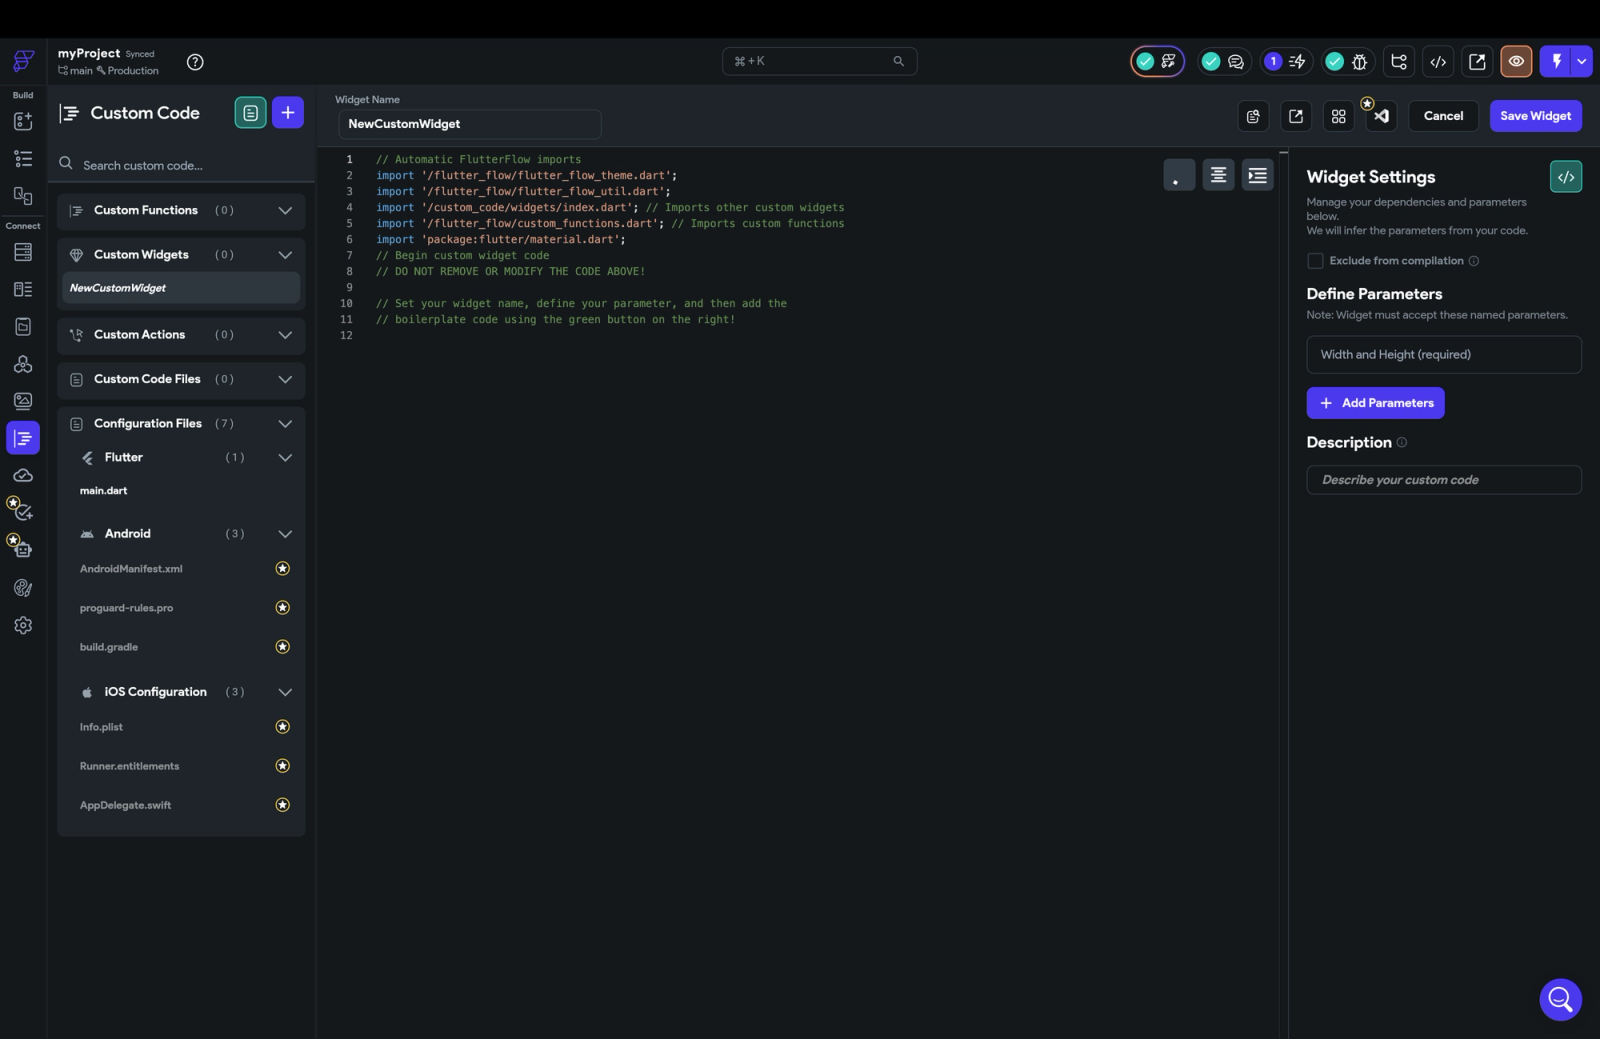The width and height of the screenshot is (1600, 1039).
Task: Open the Firestore database icon under Connect
Action: coord(23,252)
